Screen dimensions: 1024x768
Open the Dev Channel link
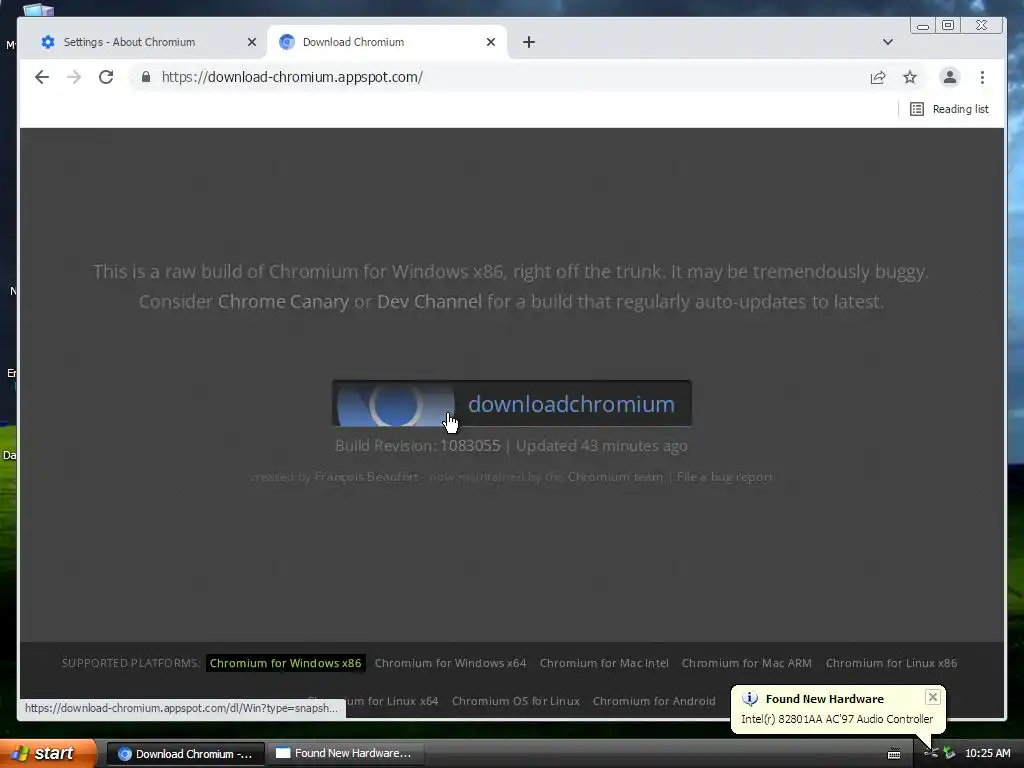[x=430, y=302]
